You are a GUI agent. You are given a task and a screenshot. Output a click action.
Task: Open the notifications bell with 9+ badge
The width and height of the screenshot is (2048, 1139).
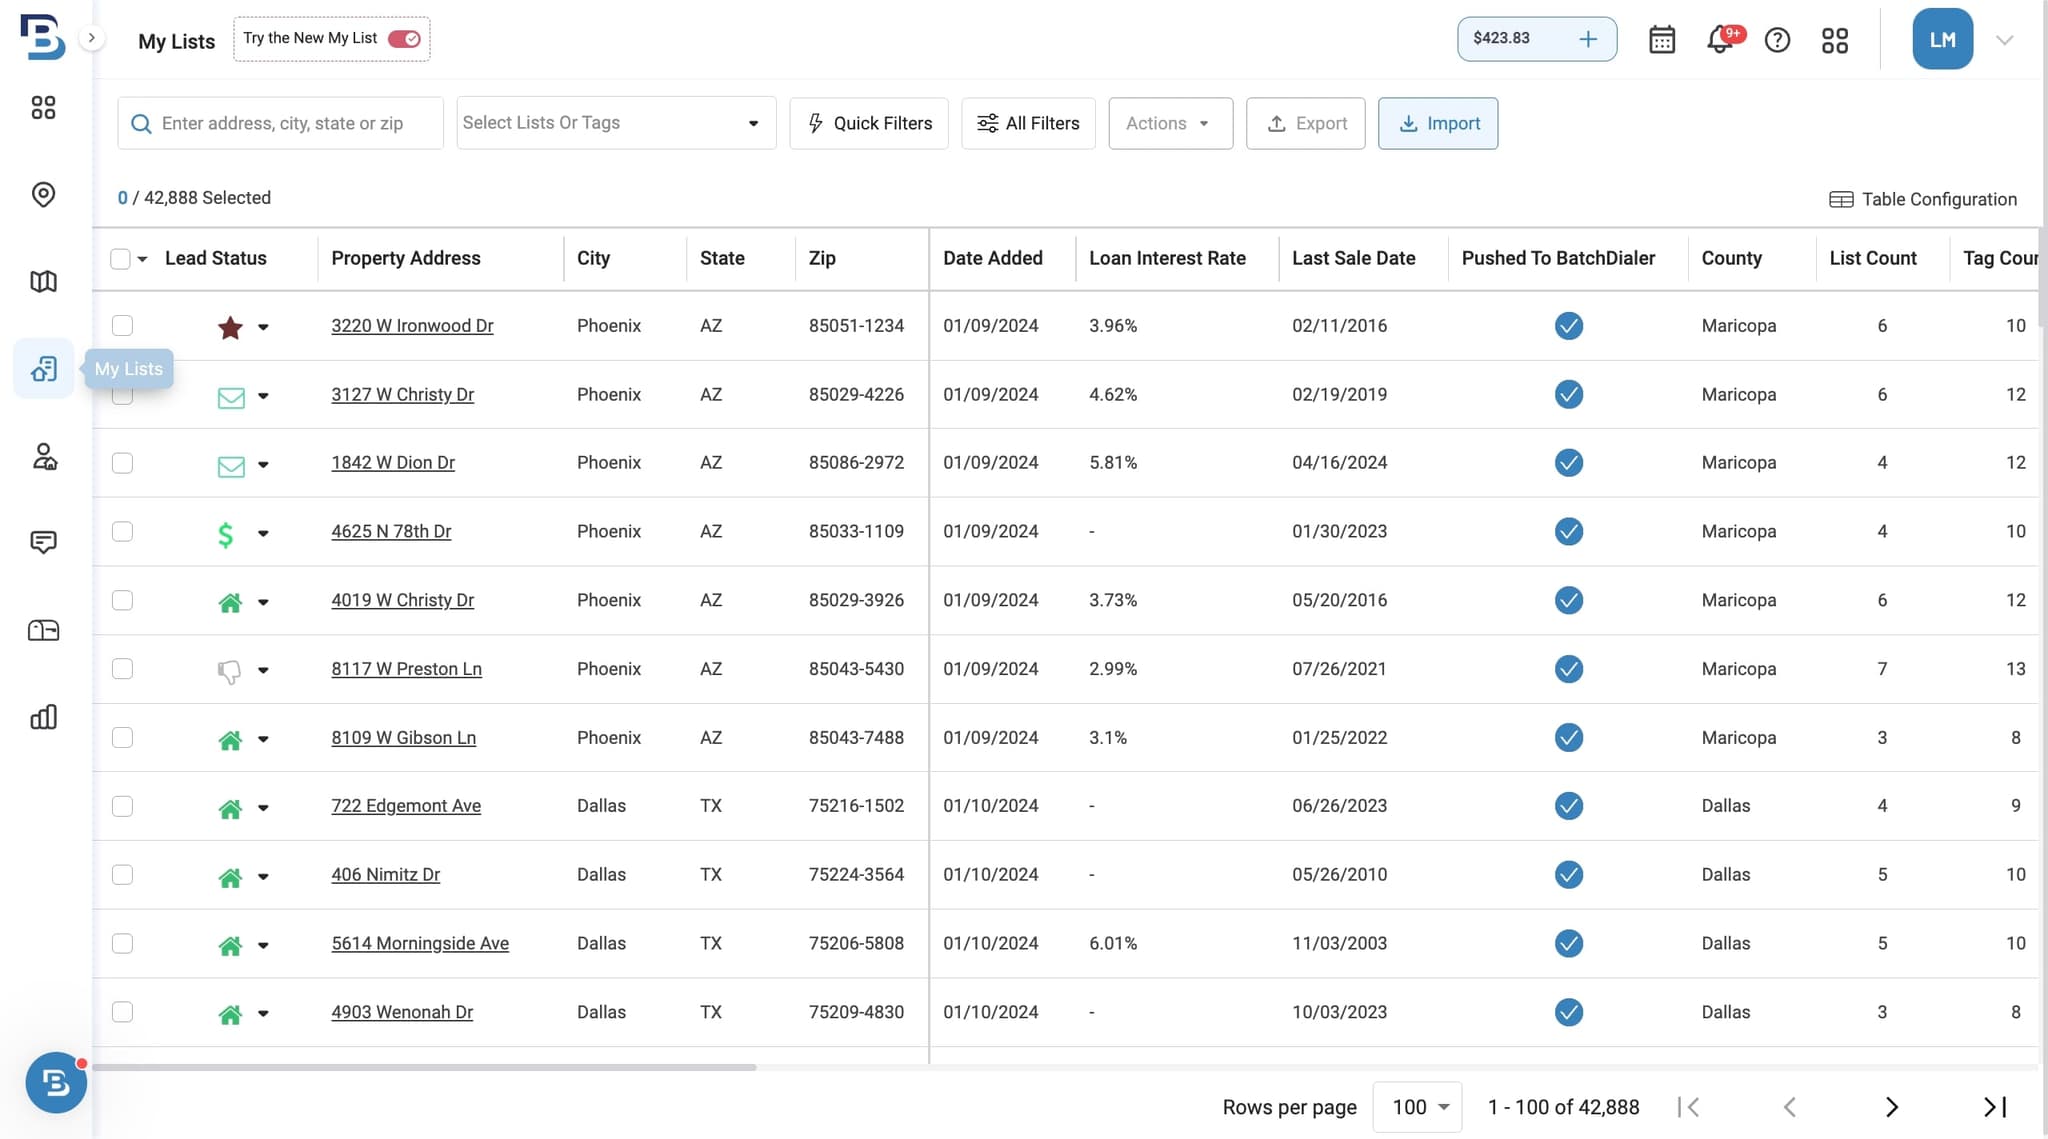(x=1720, y=39)
